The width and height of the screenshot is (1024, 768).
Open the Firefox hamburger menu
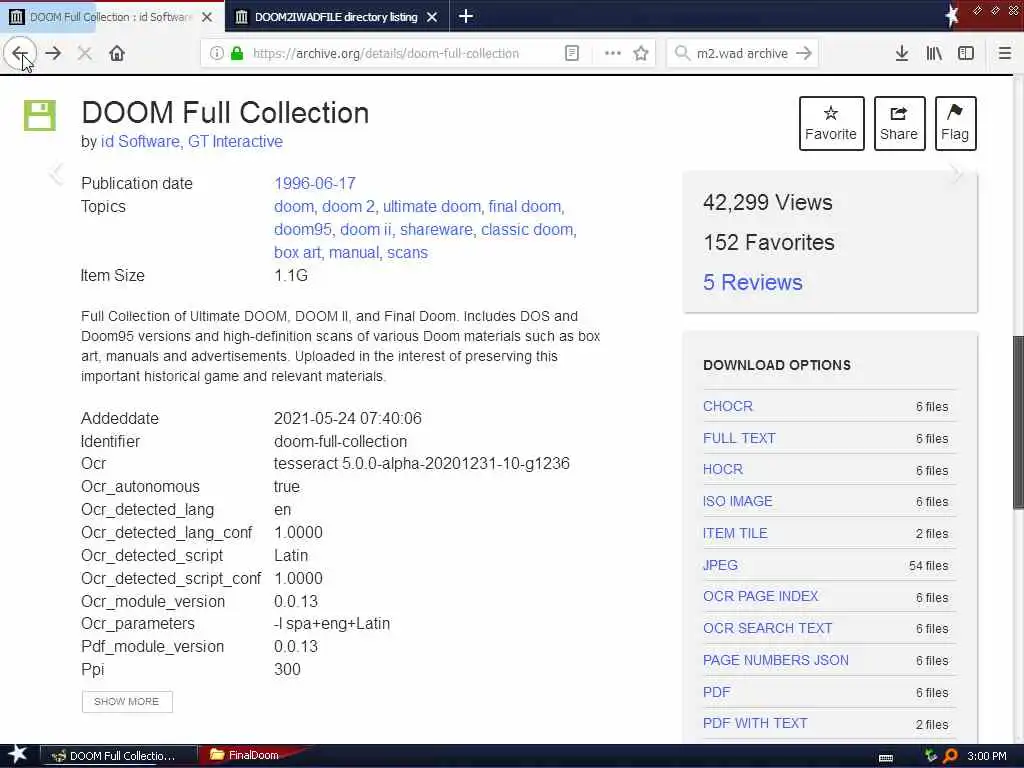(1005, 54)
